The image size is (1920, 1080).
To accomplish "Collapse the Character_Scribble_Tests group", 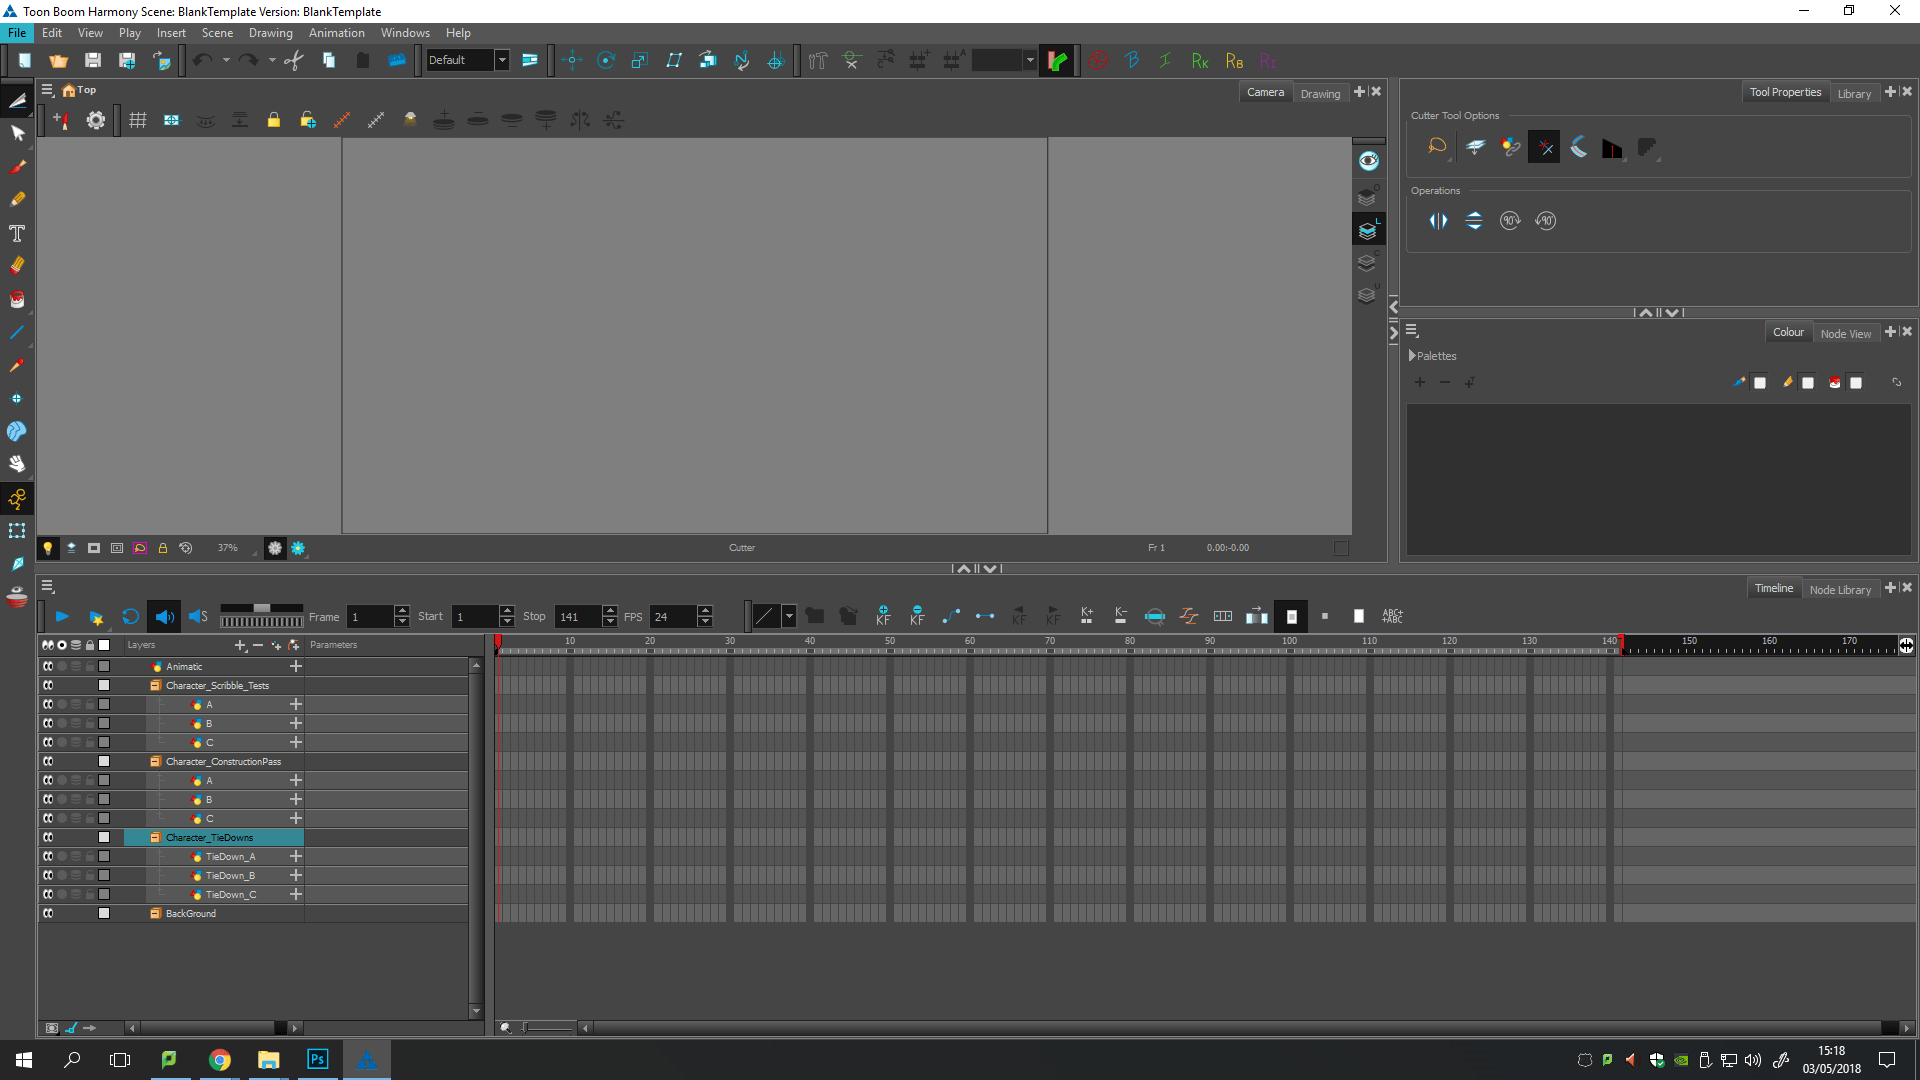I will point(155,685).
